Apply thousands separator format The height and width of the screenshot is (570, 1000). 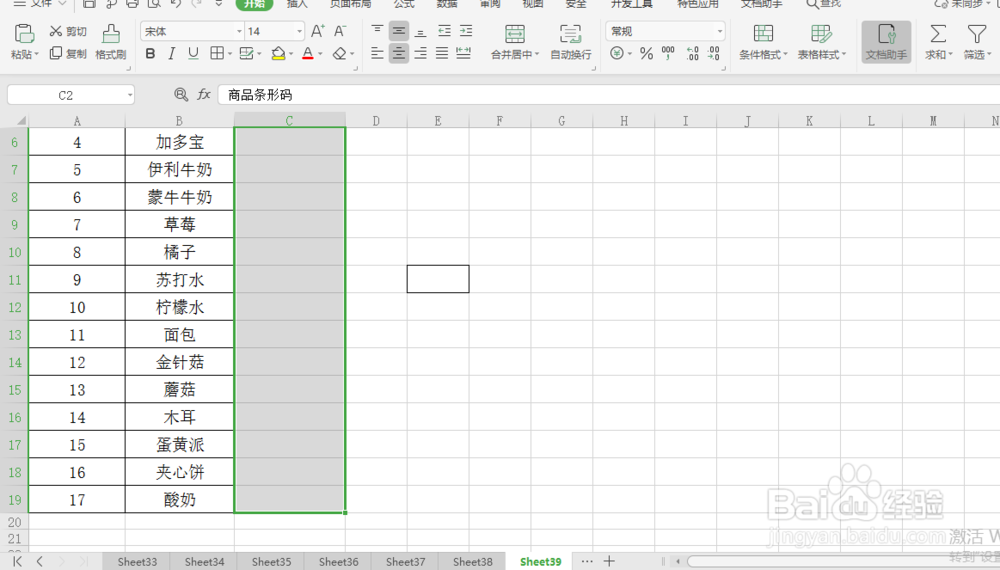click(668, 54)
